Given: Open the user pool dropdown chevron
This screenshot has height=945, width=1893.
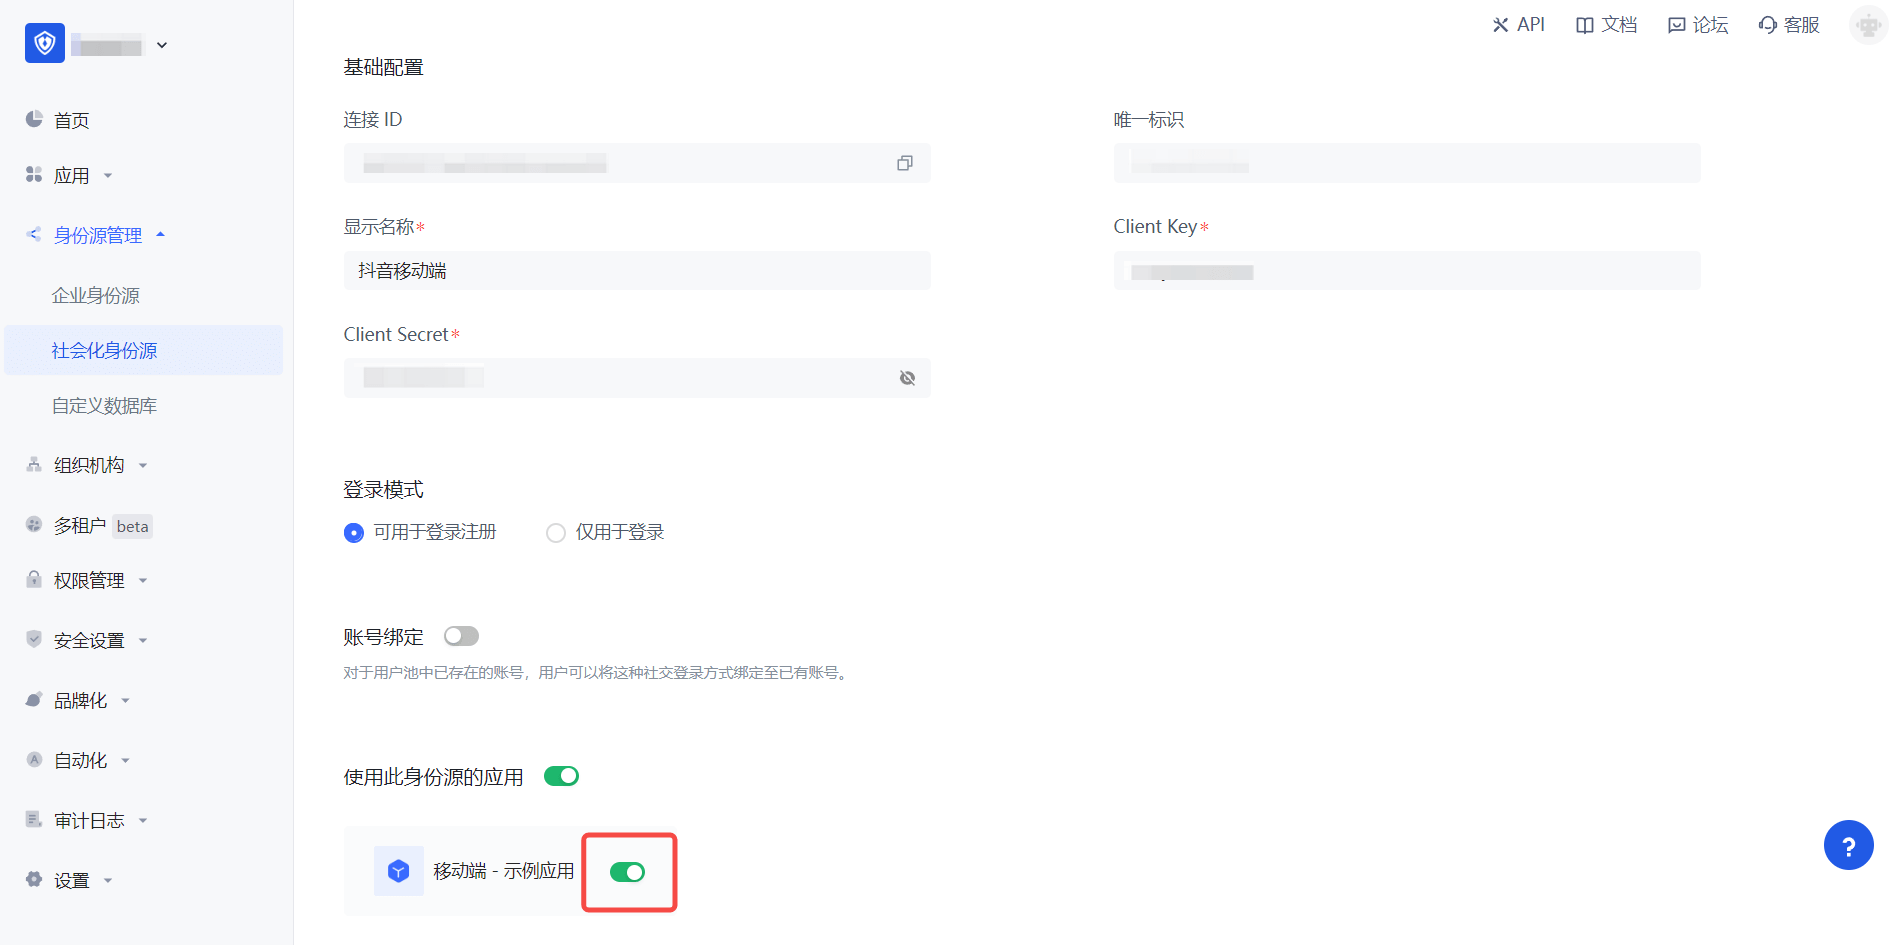Looking at the screenshot, I should click(x=162, y=45).
